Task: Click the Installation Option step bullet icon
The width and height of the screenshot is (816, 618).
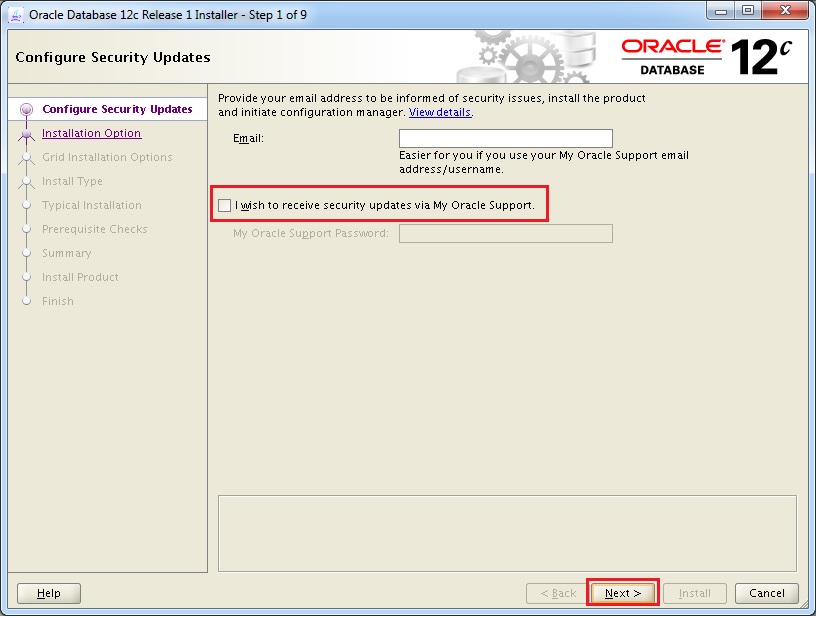Action: [x=27, y=135]
